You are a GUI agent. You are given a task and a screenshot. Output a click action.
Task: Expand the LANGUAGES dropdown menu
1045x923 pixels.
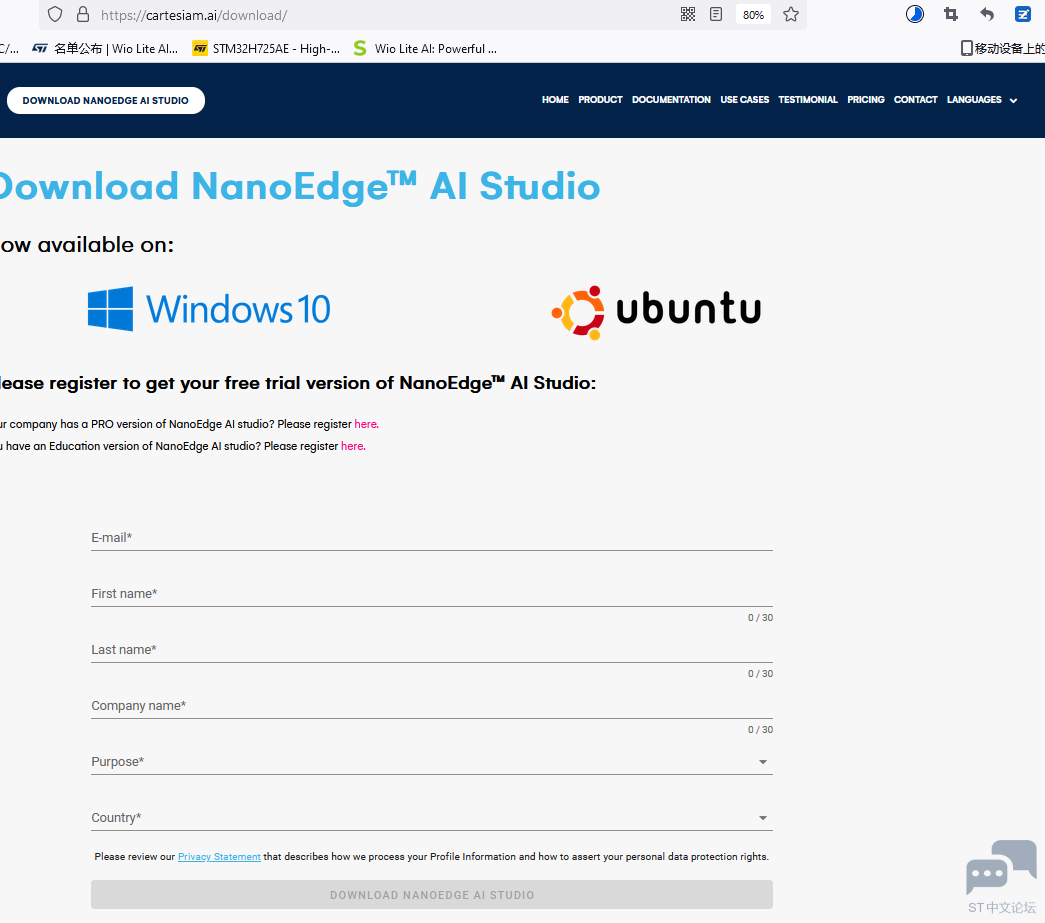pyautogui.click(x=982, y=100)
